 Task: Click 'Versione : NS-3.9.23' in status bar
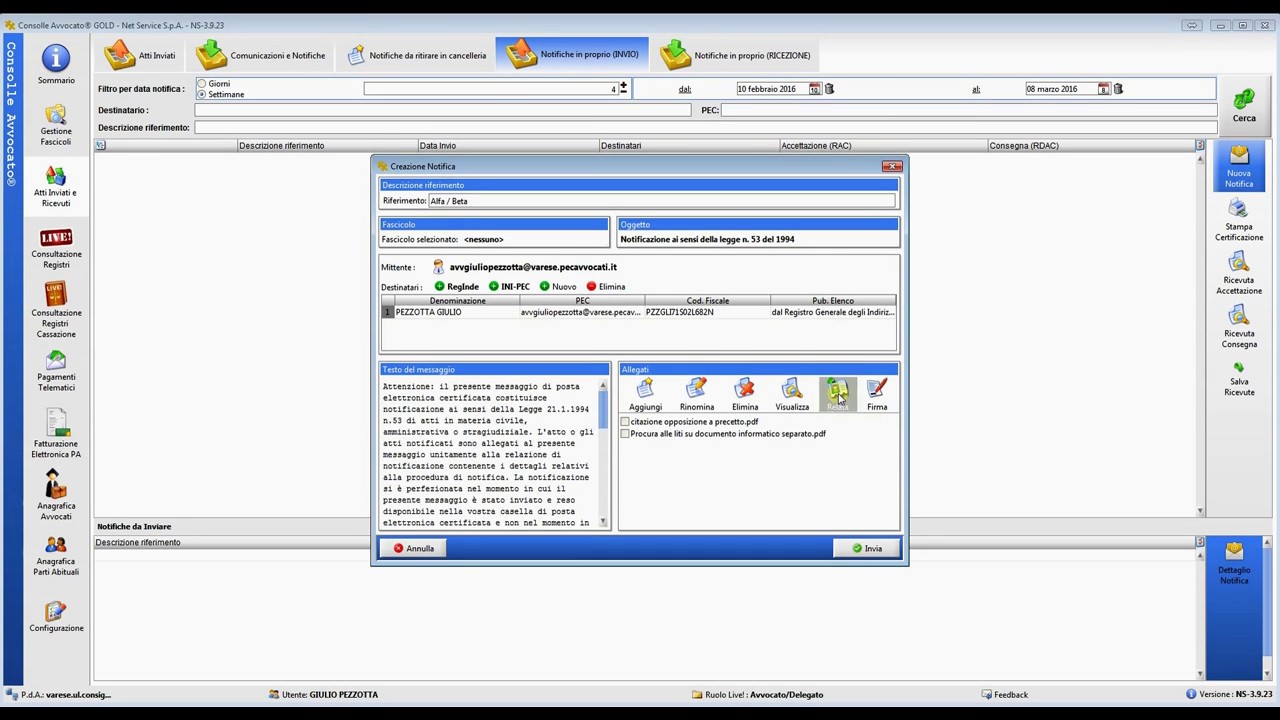1229,694
